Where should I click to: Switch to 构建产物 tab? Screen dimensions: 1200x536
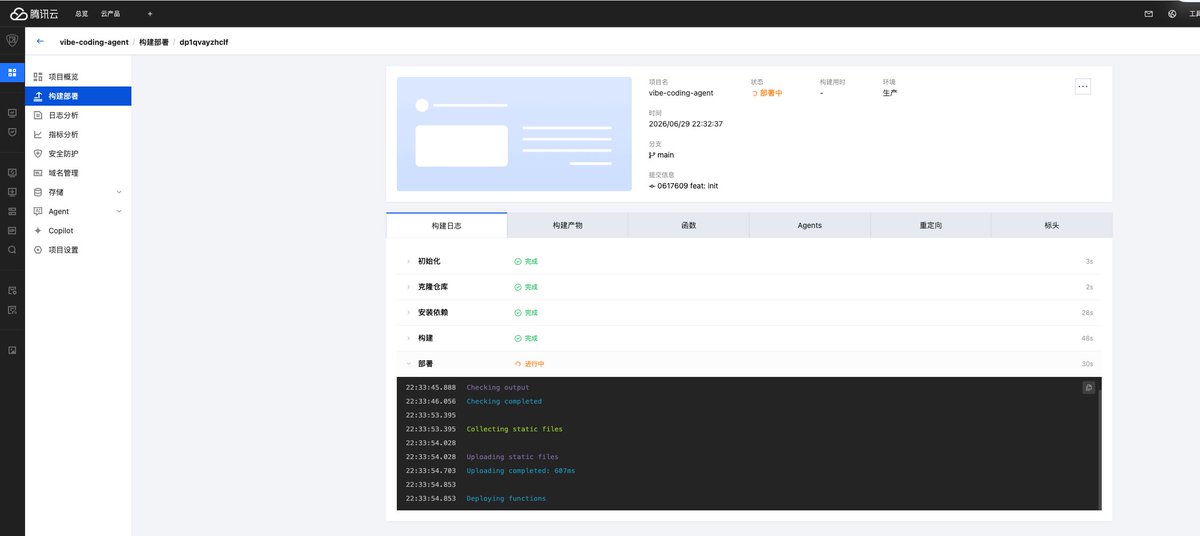click(568, 225)
